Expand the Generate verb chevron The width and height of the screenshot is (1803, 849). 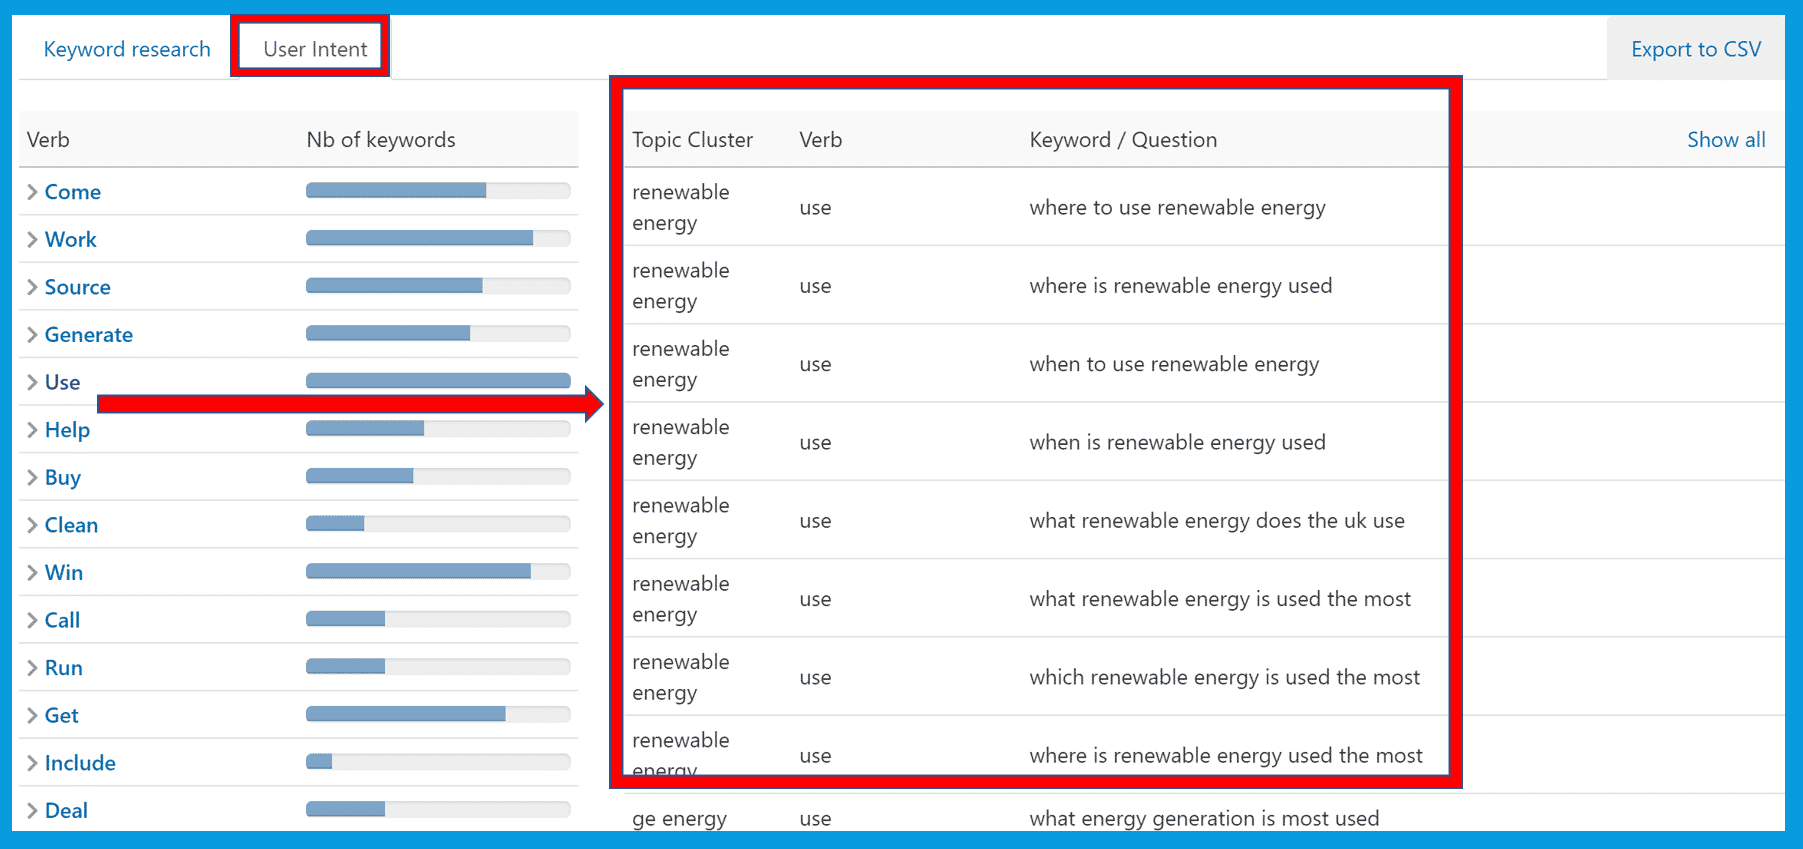(x=32, y=335)
